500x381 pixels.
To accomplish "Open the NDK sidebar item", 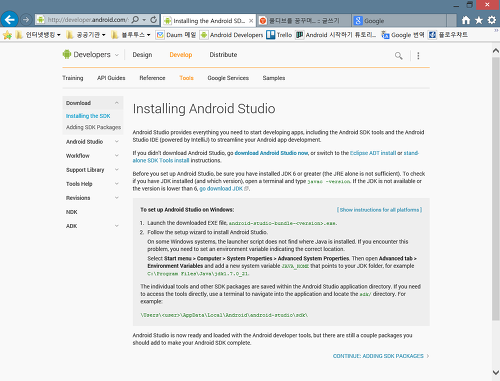I will tap(72, 212).
